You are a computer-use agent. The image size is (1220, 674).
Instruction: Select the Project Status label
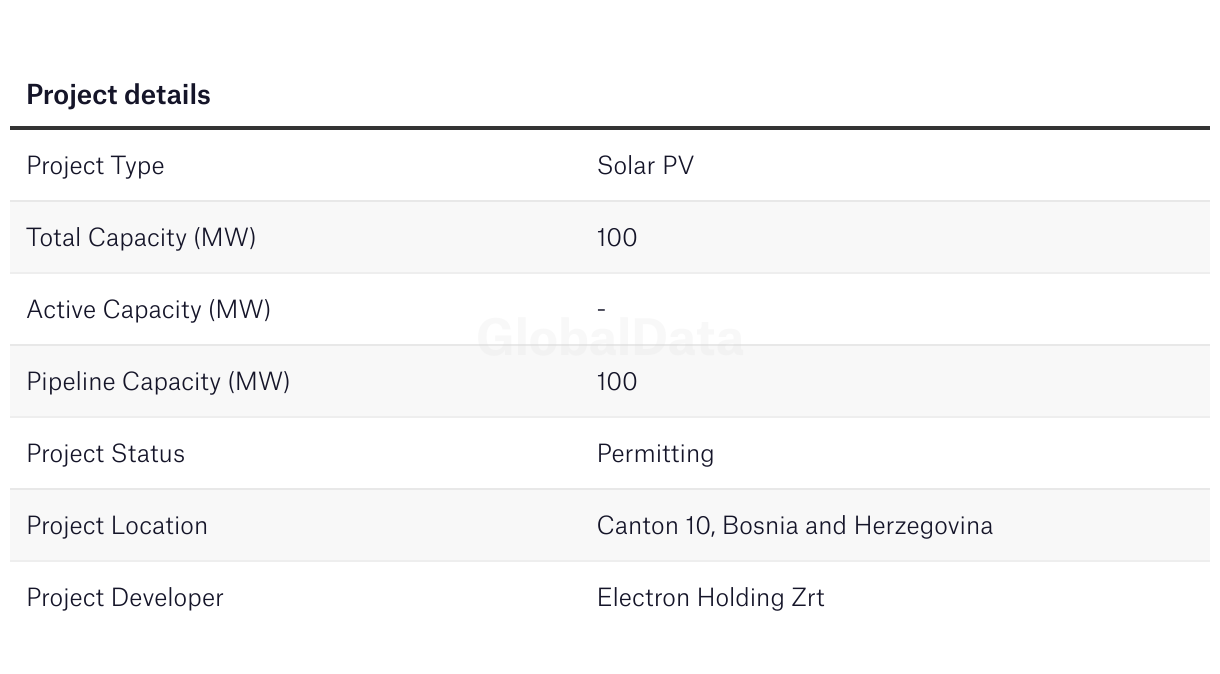coord(105,454)
